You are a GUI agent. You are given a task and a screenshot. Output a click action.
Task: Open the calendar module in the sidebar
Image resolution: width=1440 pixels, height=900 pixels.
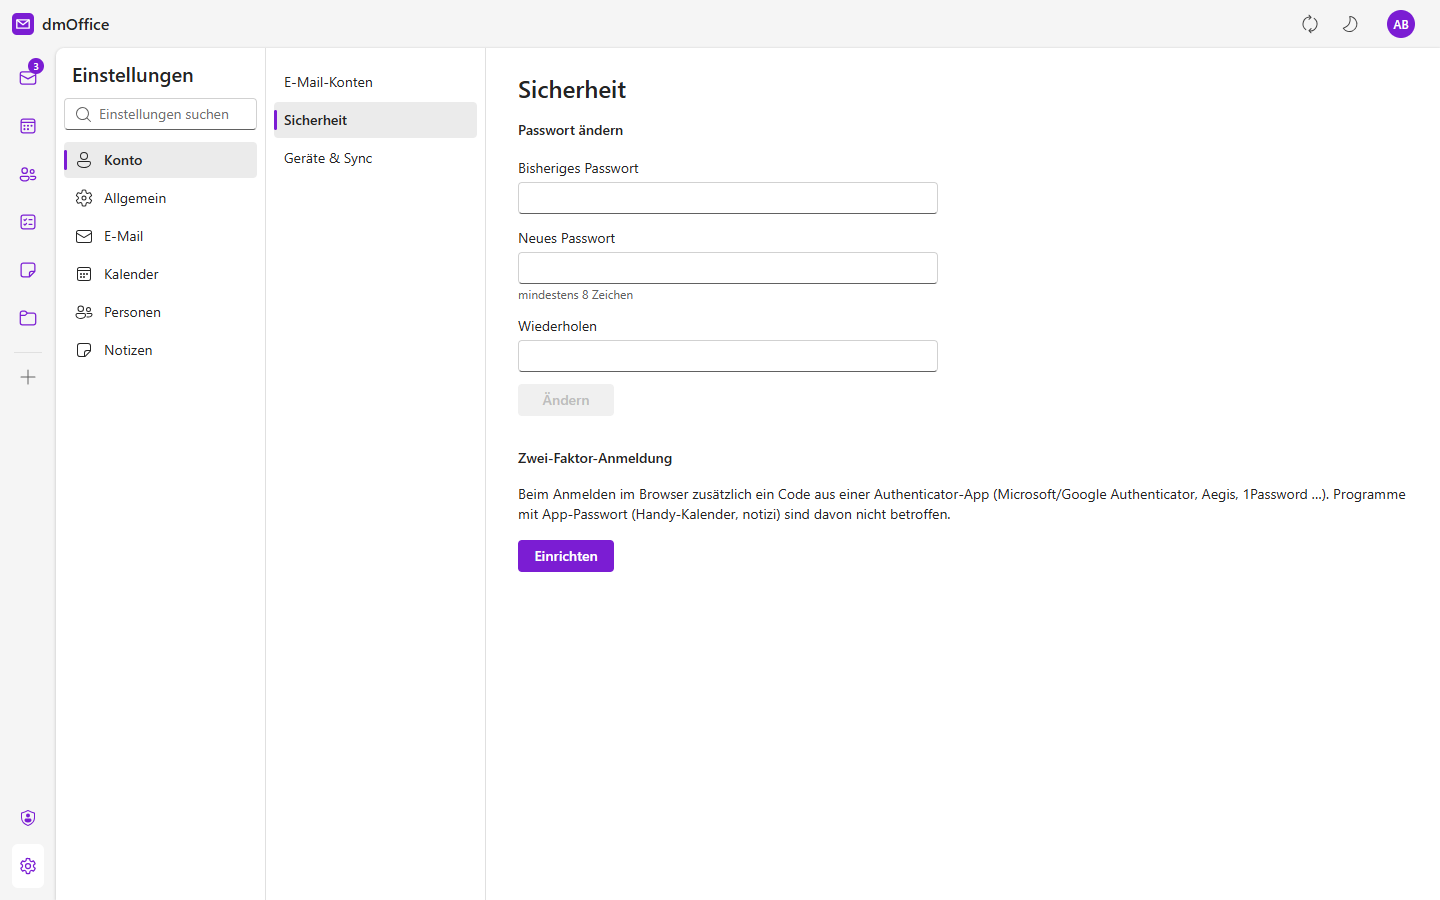tap(28, 126)
